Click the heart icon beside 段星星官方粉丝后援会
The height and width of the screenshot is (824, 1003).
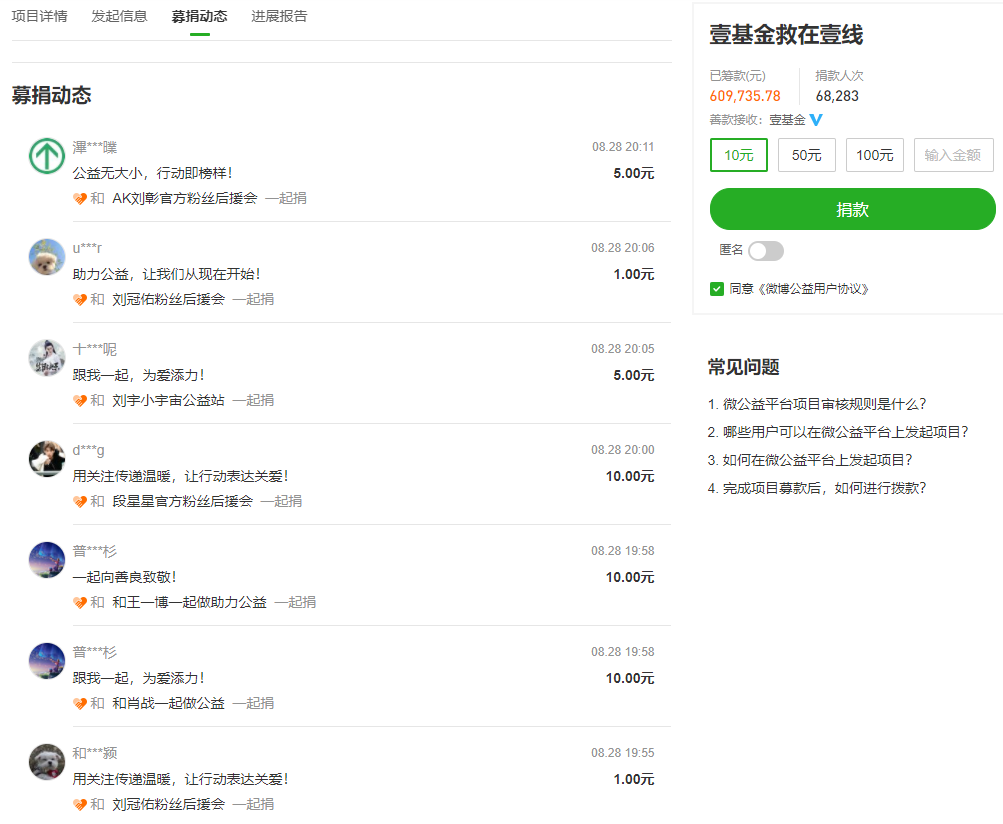[x=79, y=501]
